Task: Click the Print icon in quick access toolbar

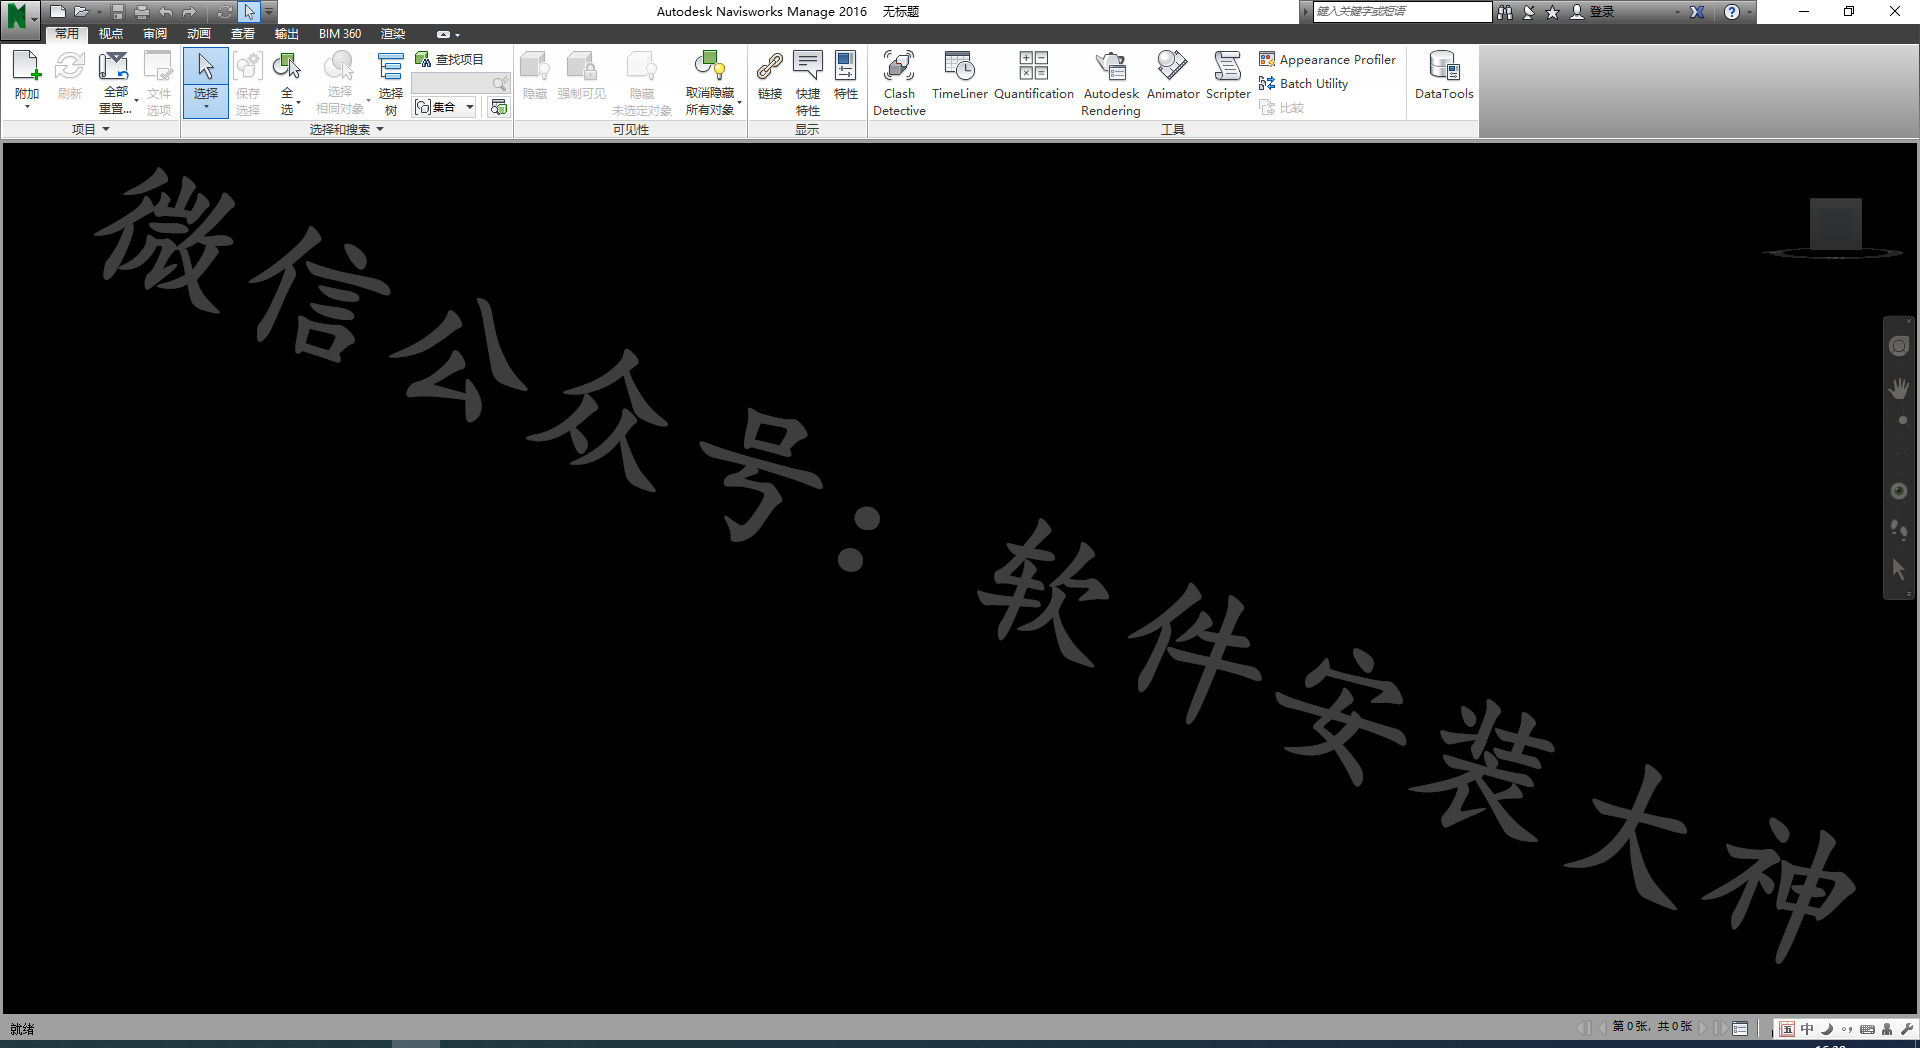Action: [x=141, y=12]
